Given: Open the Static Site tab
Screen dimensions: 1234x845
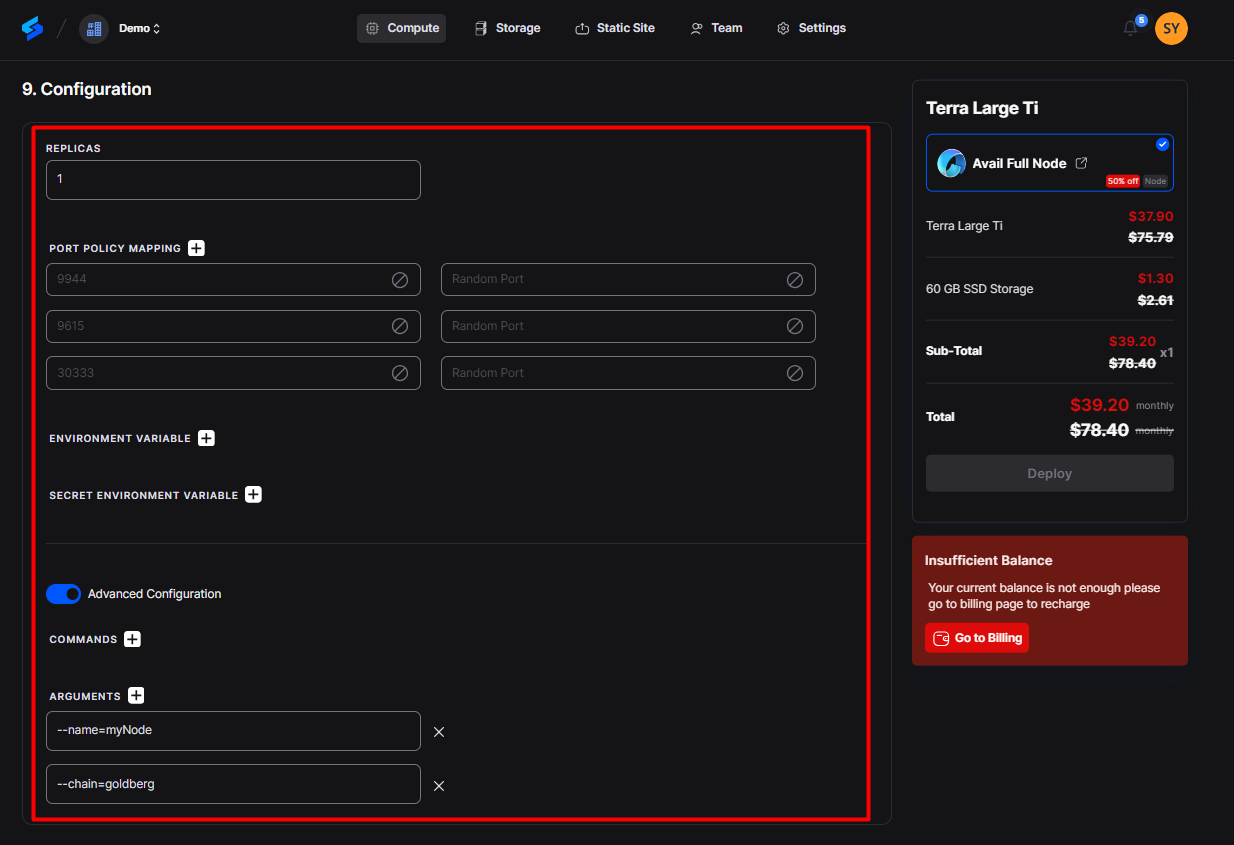Looking at the screenshot, I should pos(615,28).
